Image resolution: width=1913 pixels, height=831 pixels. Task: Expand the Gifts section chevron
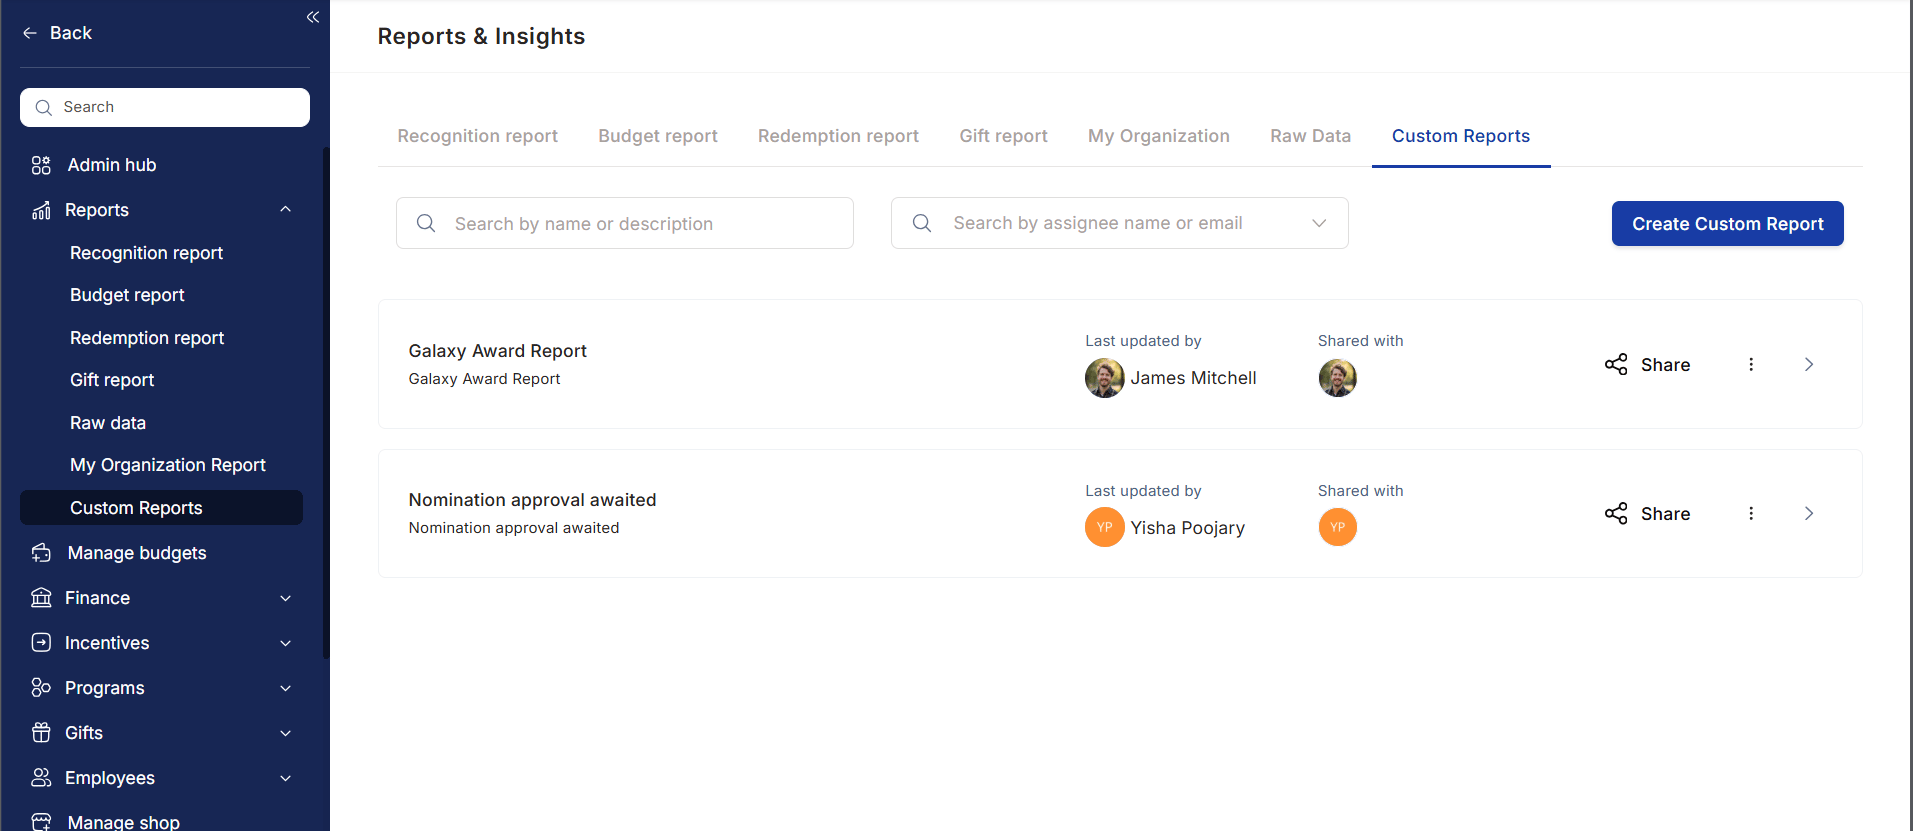point(286,733)
